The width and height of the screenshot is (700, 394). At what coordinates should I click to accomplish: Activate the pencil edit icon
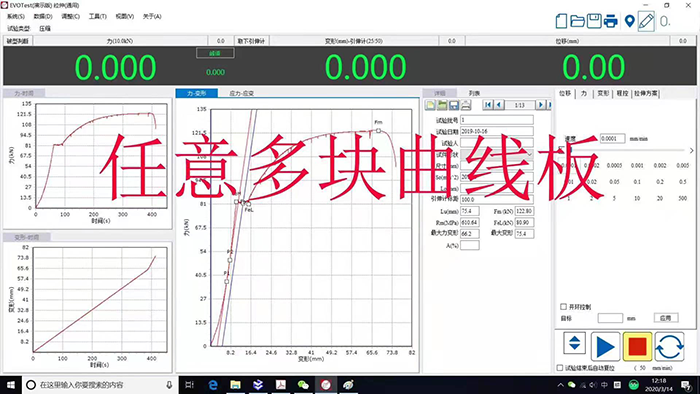[646, 21]
